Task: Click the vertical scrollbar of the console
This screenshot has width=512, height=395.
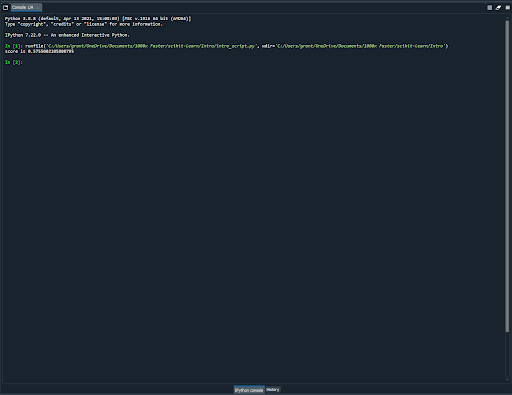Action: click(x=507, y=177)
